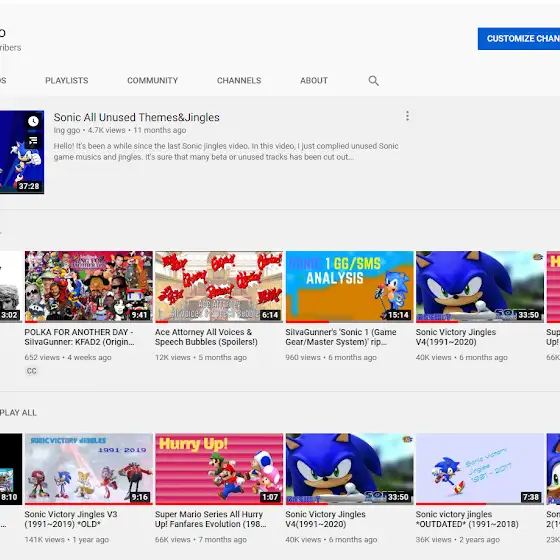Open the Channels tab
Image resolution: width=560 pixels, height=560 pixels.
239,80
